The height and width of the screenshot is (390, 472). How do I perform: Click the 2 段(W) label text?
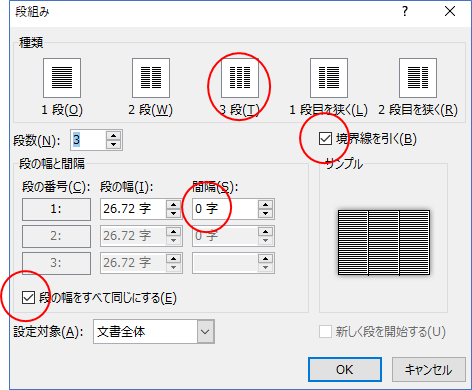151,110
